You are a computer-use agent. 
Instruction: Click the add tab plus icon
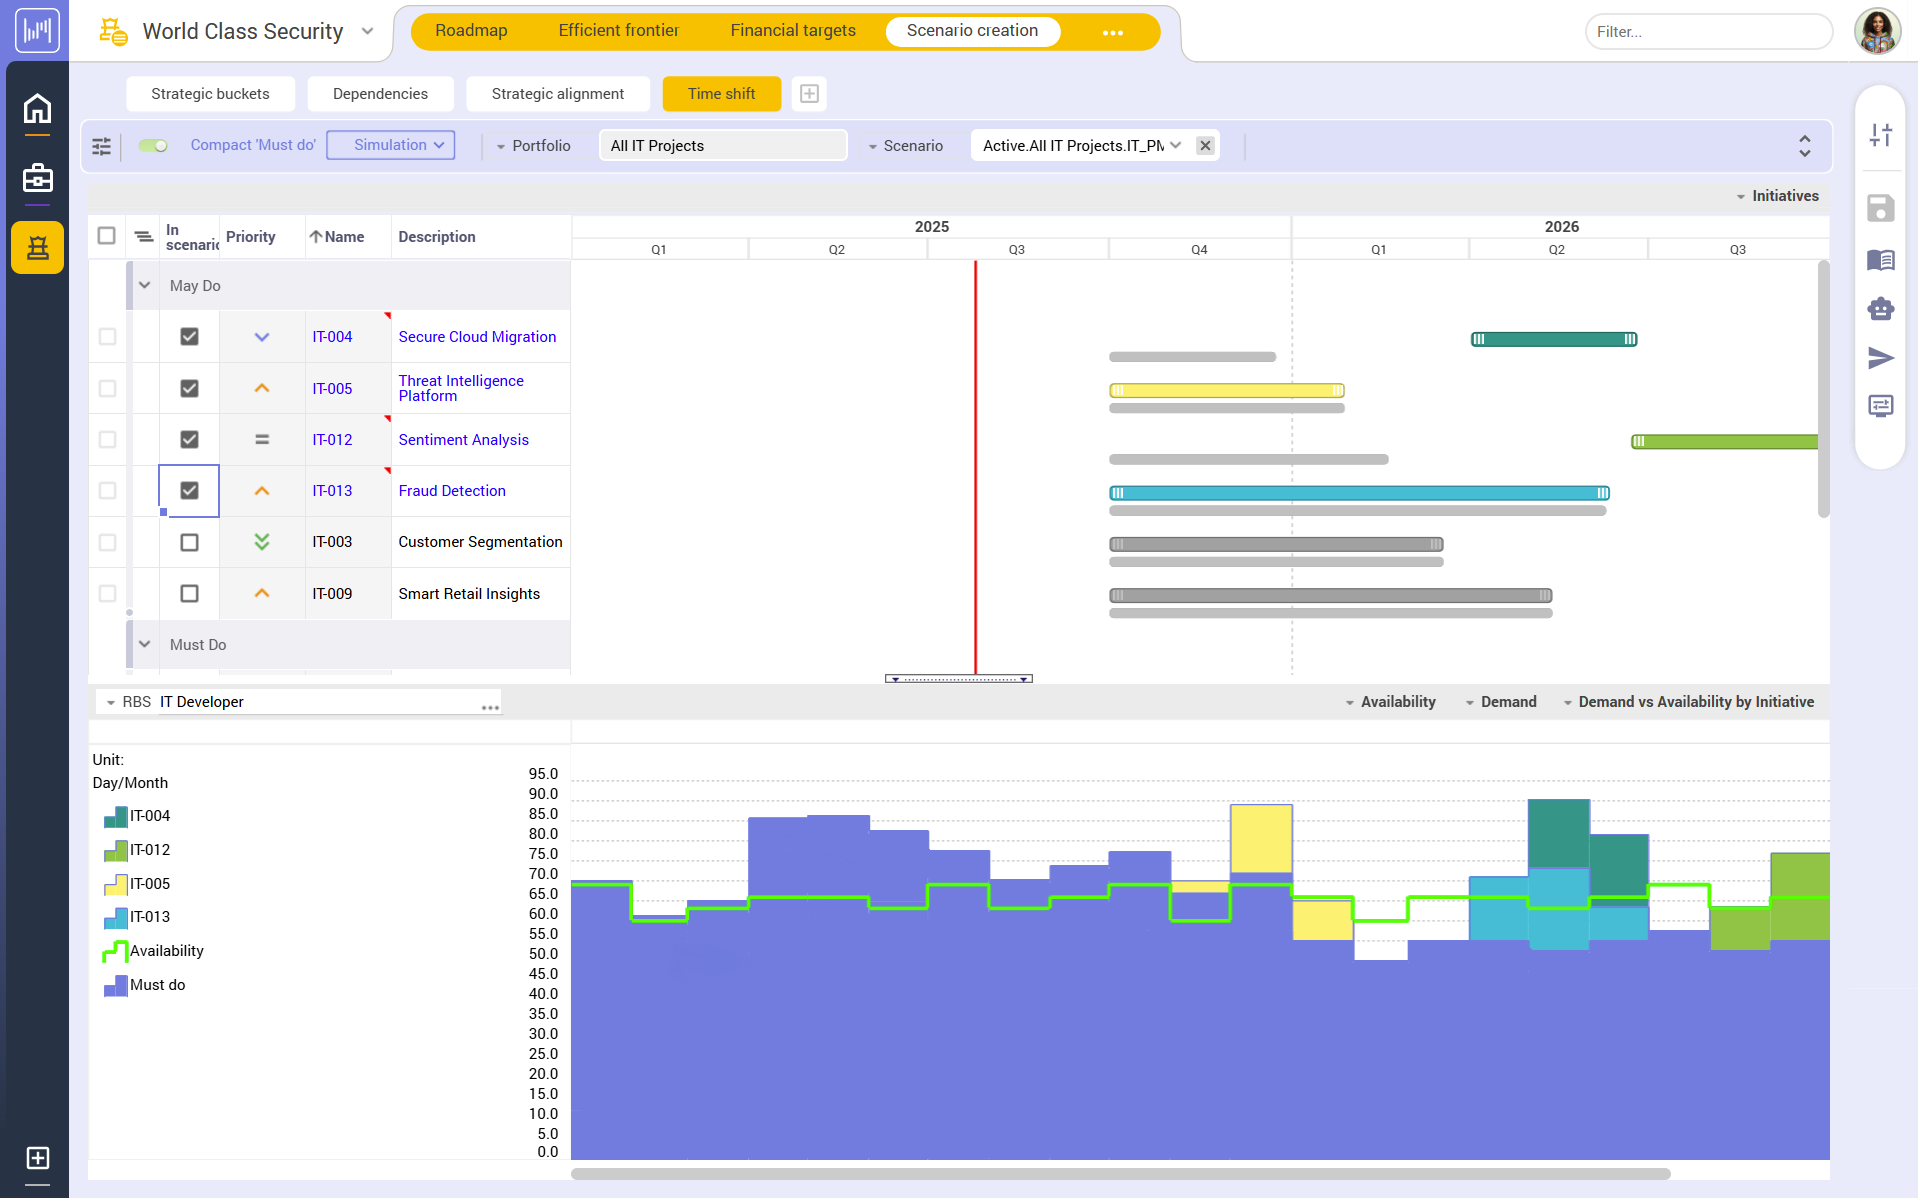click(809, 94)
